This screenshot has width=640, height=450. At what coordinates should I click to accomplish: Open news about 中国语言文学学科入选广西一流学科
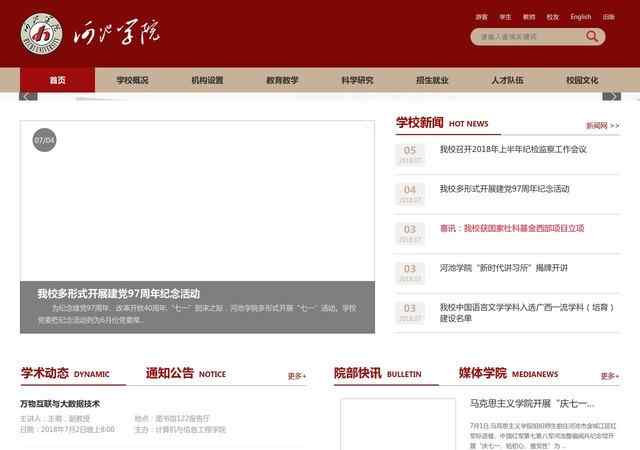(527, 312)
